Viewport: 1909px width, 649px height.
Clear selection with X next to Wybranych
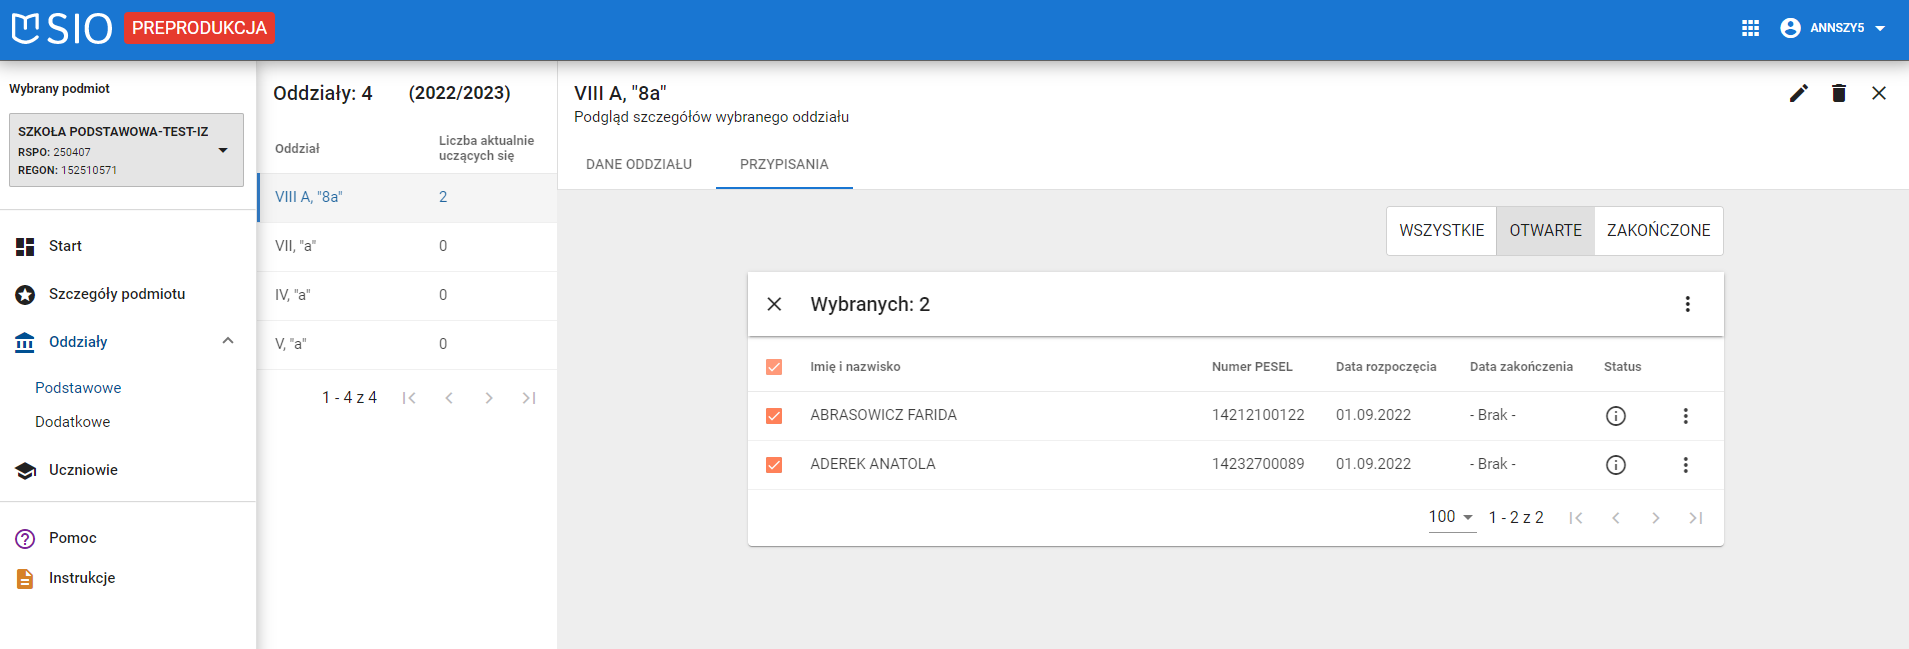[x=774, y=304]
